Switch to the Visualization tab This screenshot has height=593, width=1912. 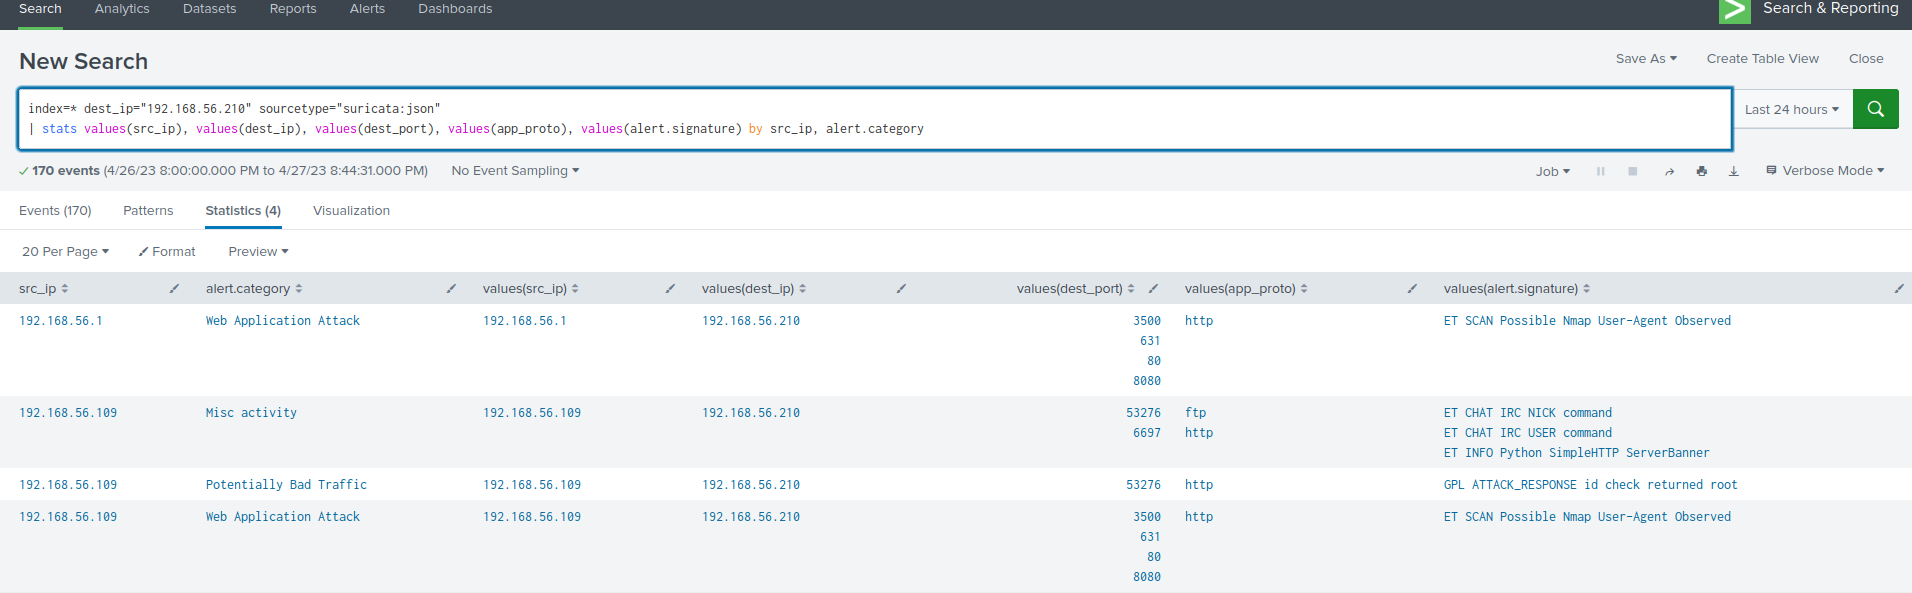pyautogui.click(x=351, y=211)
